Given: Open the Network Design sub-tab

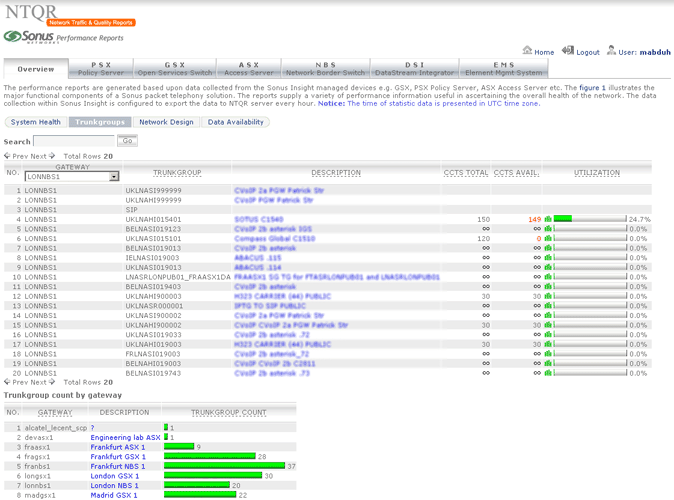Looking at the screenshot, I should coord(166,122).
